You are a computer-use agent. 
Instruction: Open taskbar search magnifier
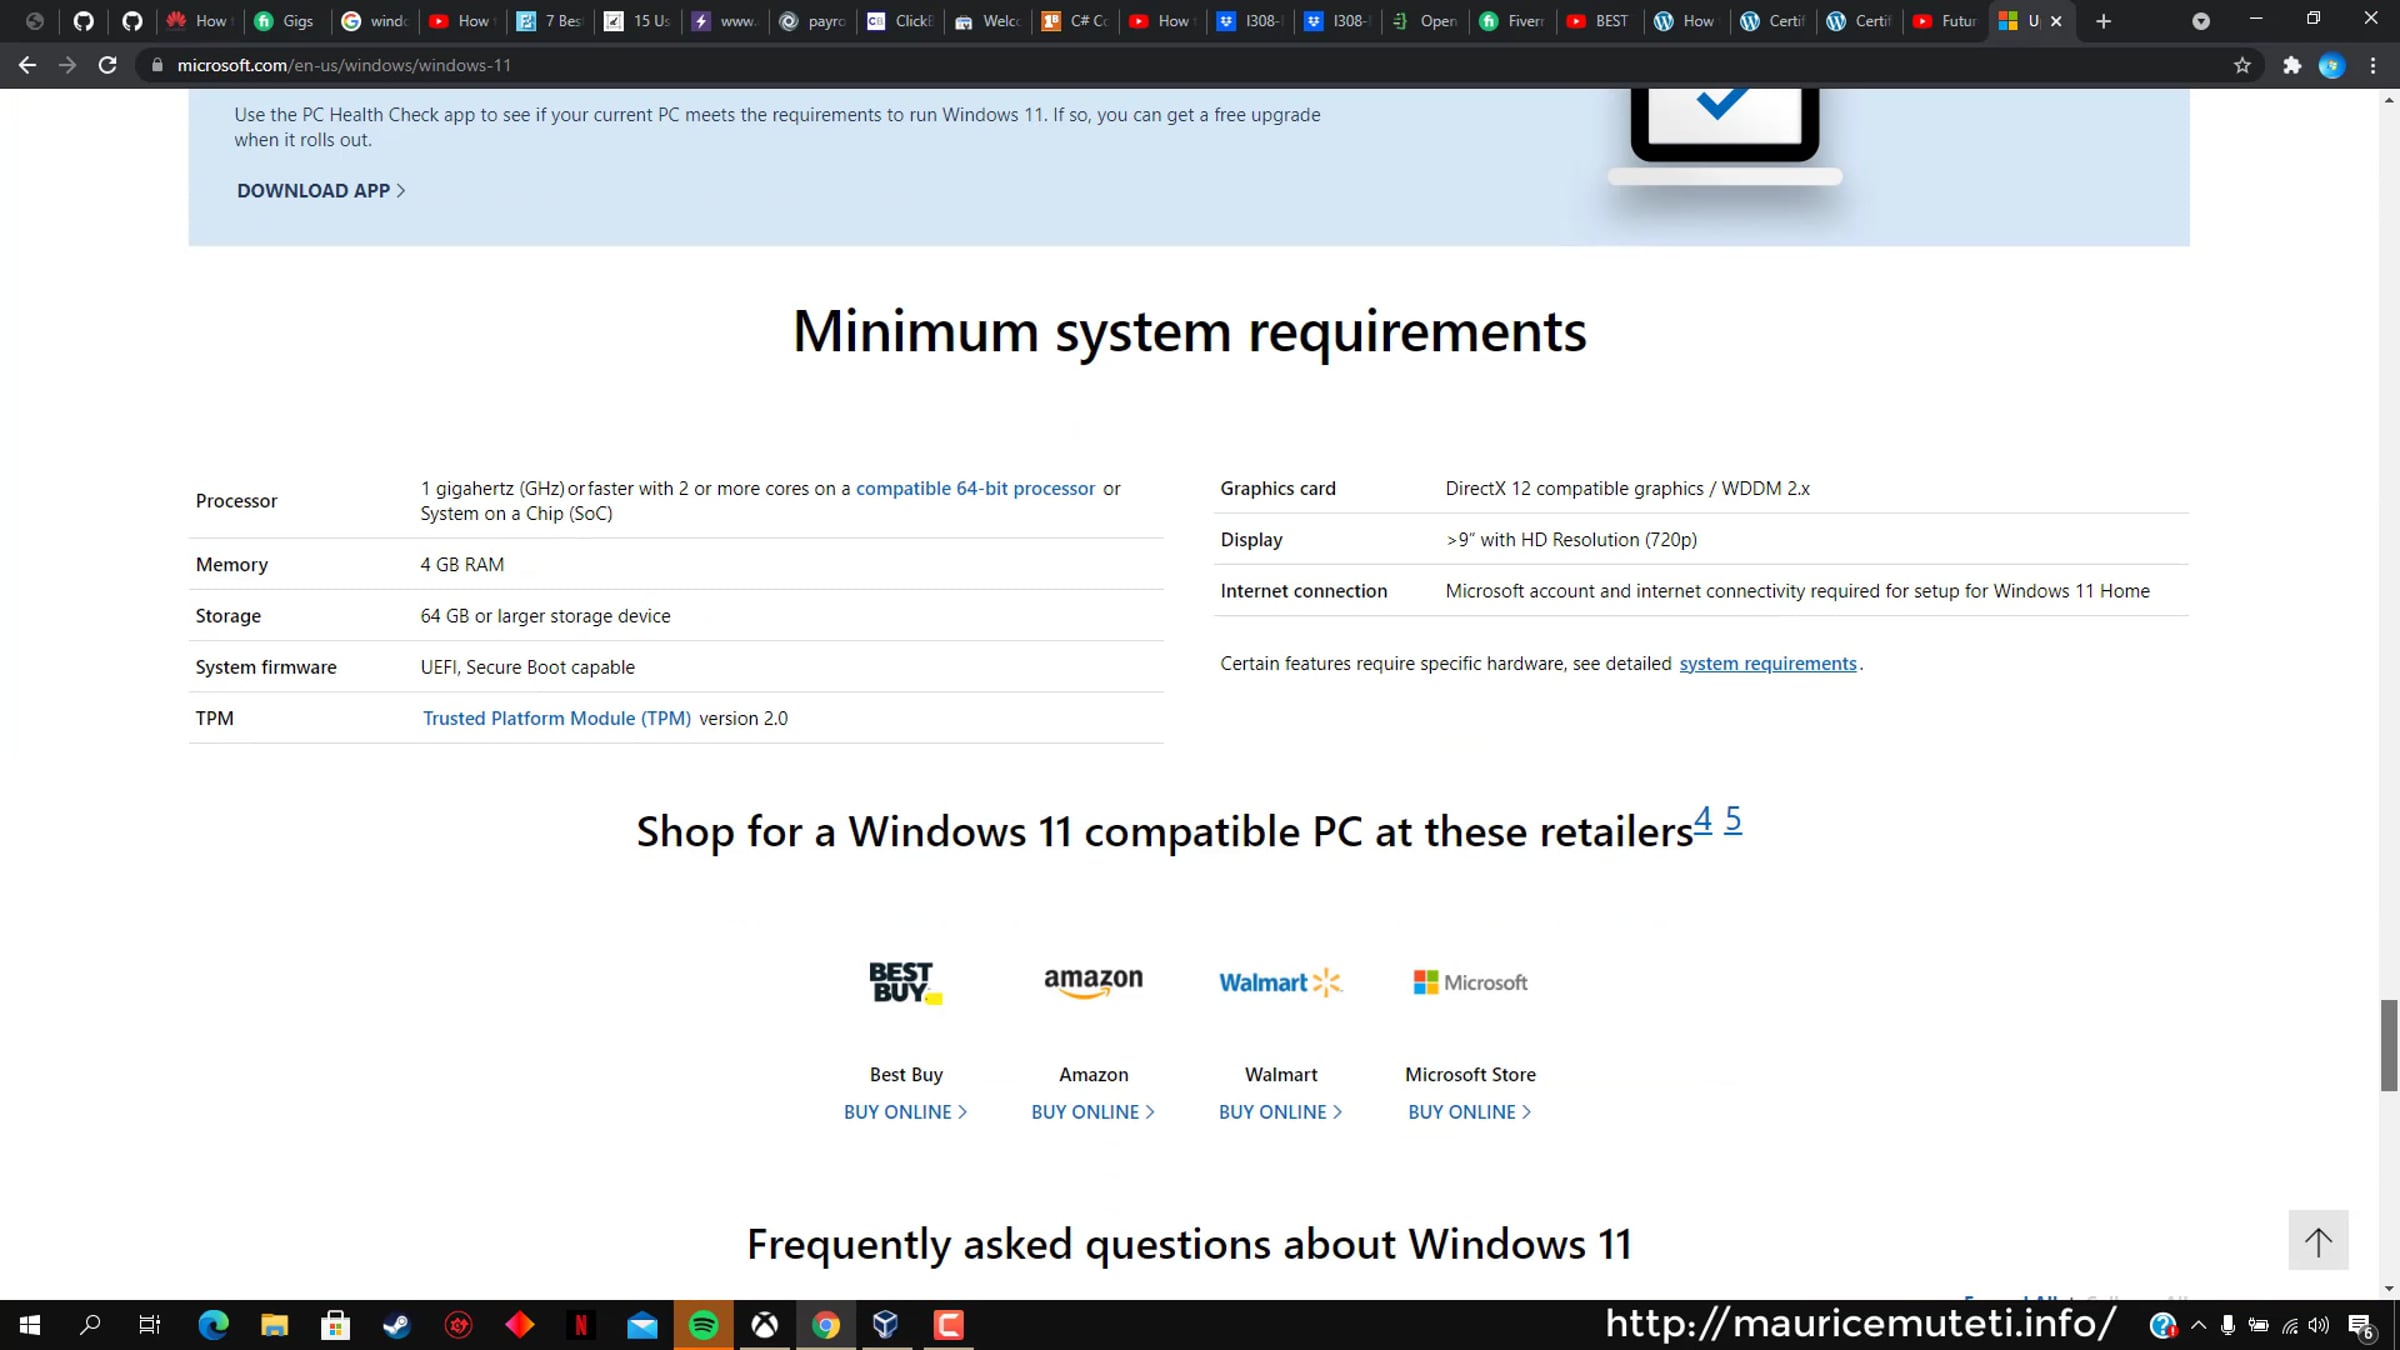tap(90, 1325)
